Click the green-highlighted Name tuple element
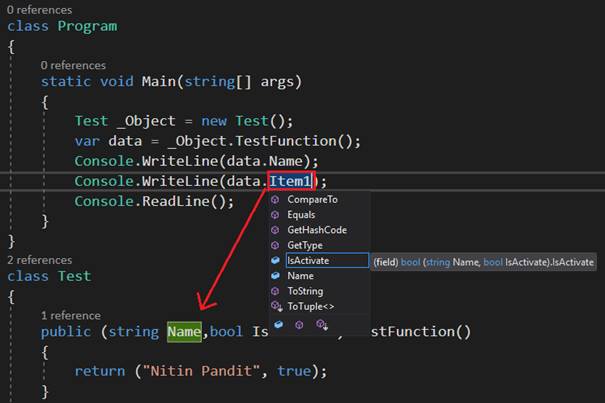Viewport: 605px width, 403px height. click(x=184, y=332)
